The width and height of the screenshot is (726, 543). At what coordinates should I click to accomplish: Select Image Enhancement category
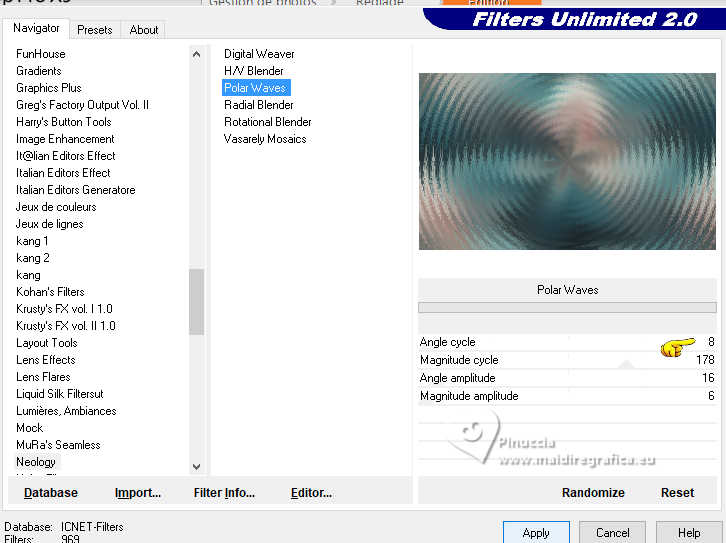[x=65, y=139]
